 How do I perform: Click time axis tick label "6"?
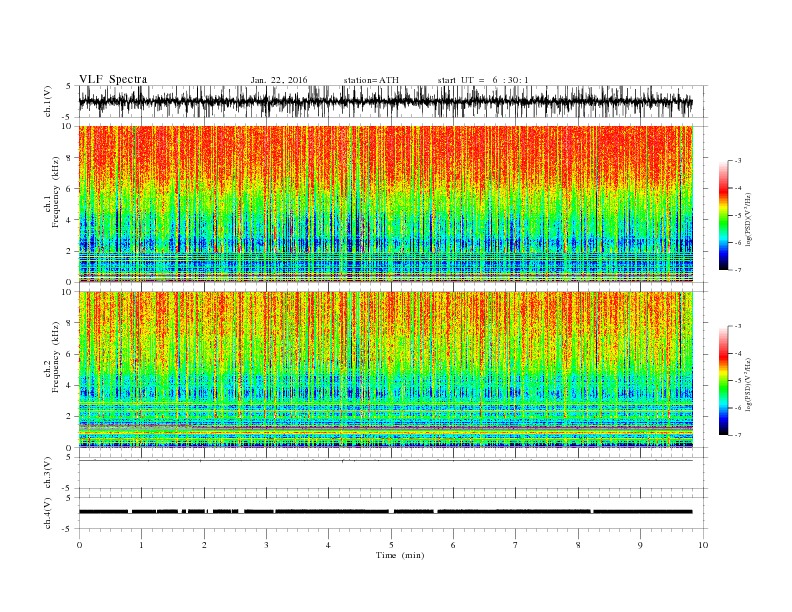453,545
